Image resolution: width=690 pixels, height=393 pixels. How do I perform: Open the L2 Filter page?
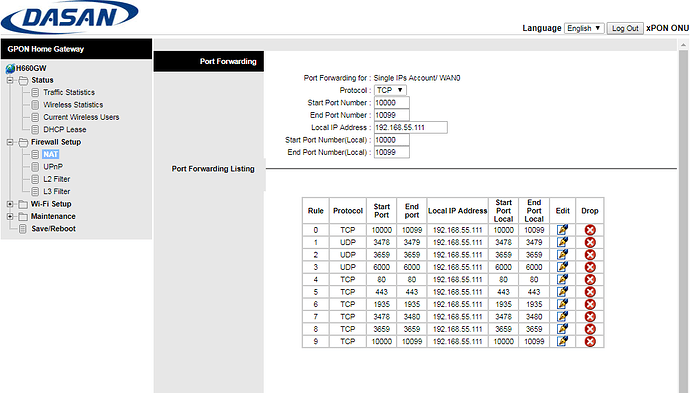pos(56,179)
